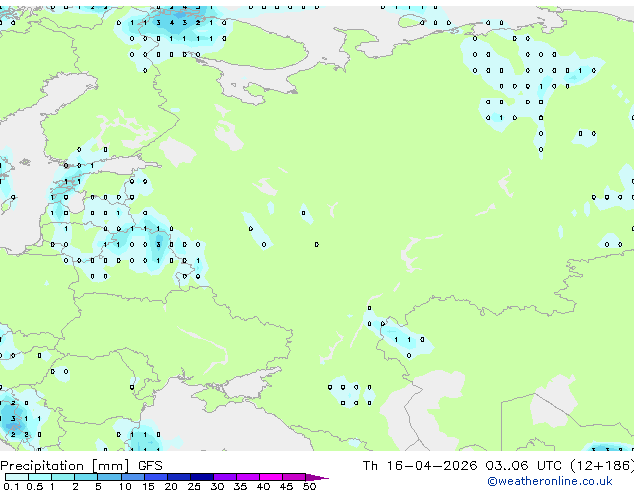Click the 45–50 mm legend color swatch

point(294,477)
